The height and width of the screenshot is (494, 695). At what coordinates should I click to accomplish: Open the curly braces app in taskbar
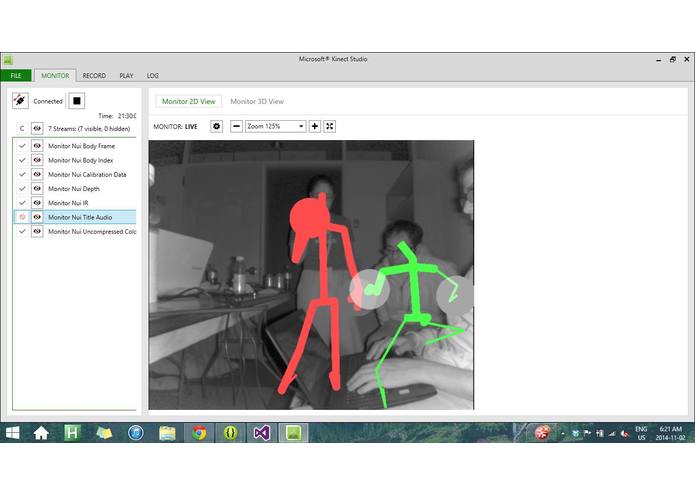point(230,433)
